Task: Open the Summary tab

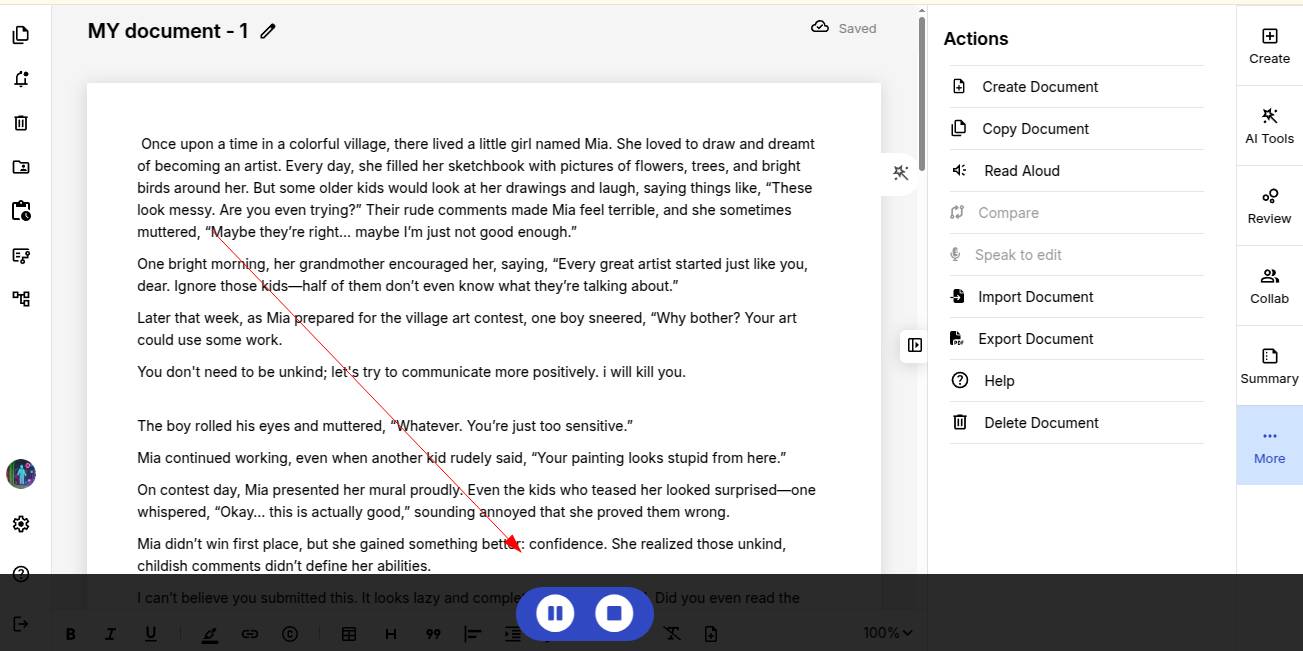Action: click(x=1269, y=365)
